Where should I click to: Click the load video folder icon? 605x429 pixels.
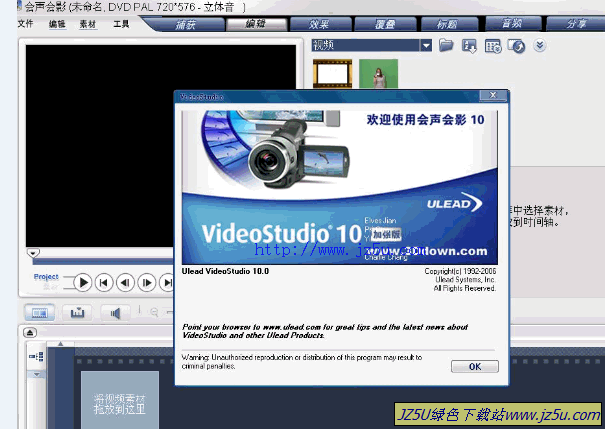point(446,46)
